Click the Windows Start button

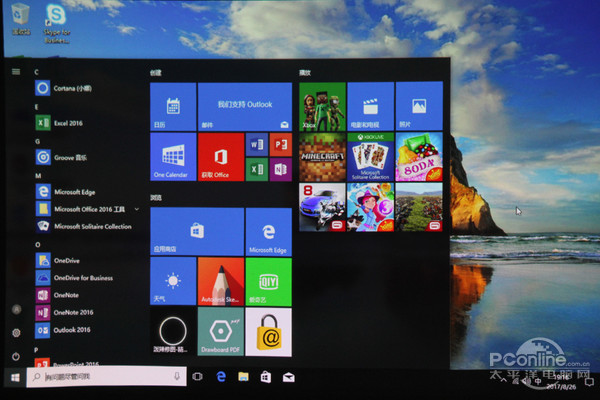coord(15,377)
